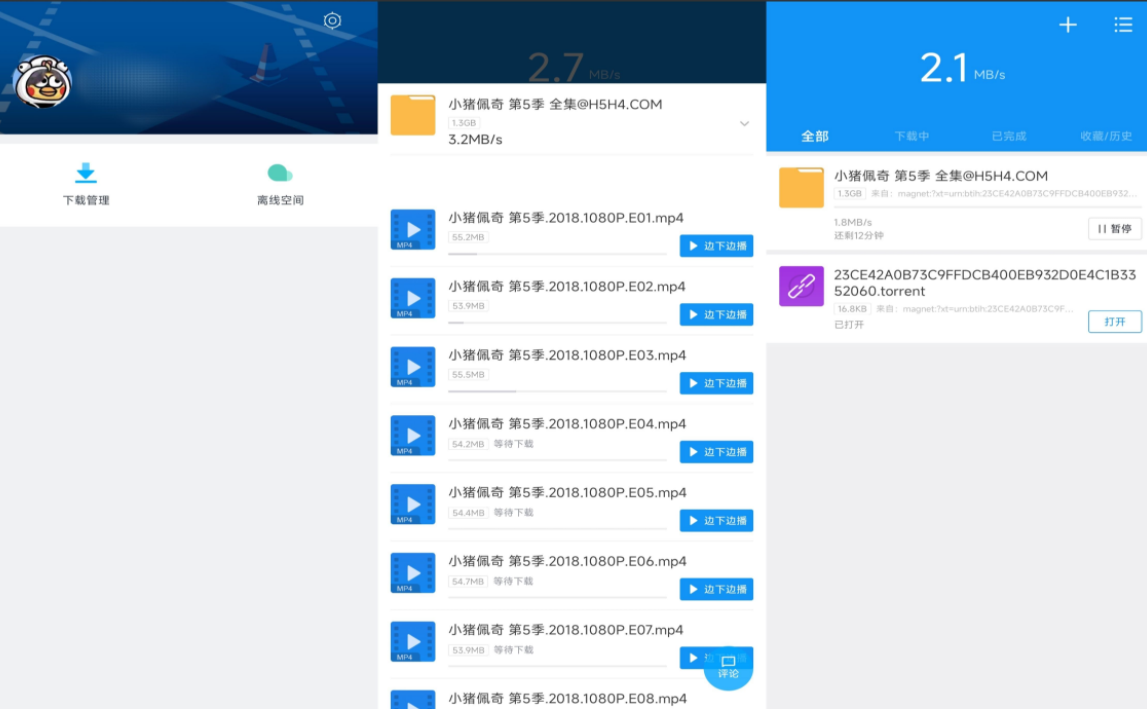The image size is (1147, 709).
Task: Click the purple torrent link icon
Action: click(801, 286)
